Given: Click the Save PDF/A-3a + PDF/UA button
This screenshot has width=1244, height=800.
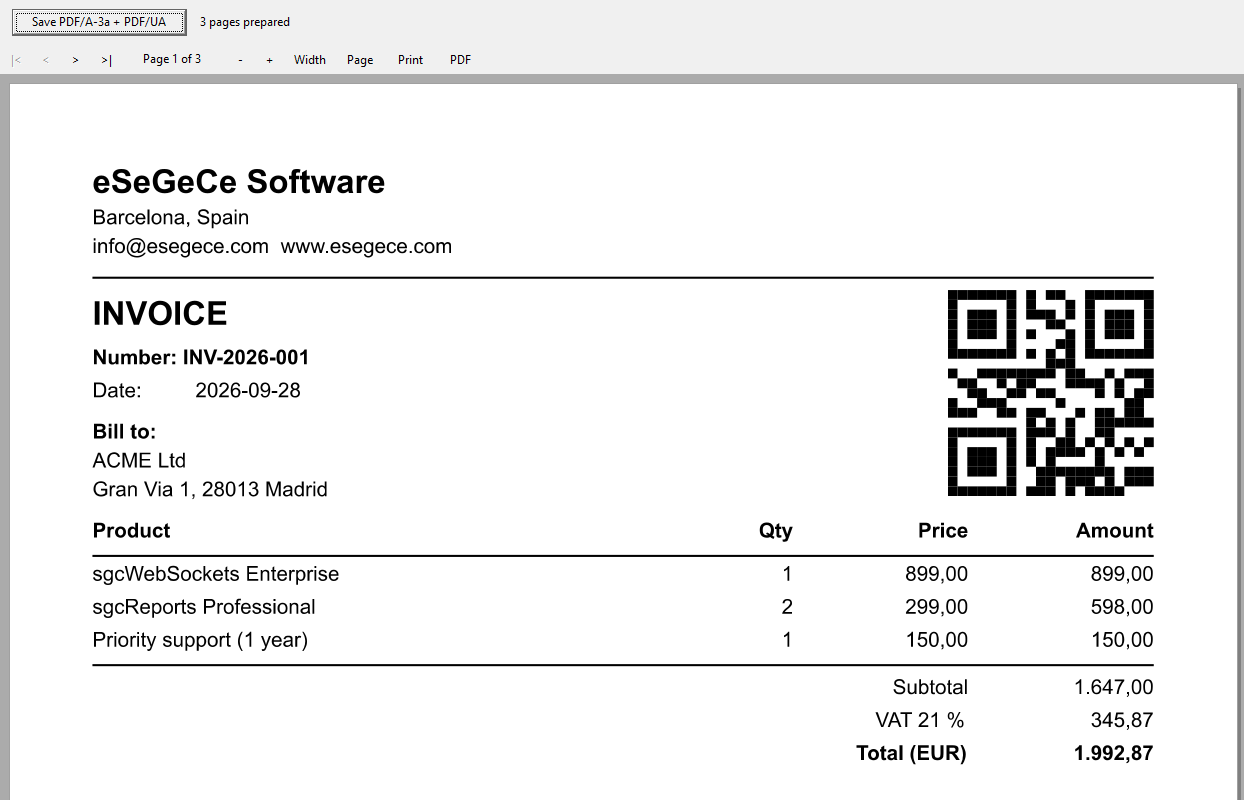Looking at the screenshot, I should pyautogui.click(x=99, y=22).
